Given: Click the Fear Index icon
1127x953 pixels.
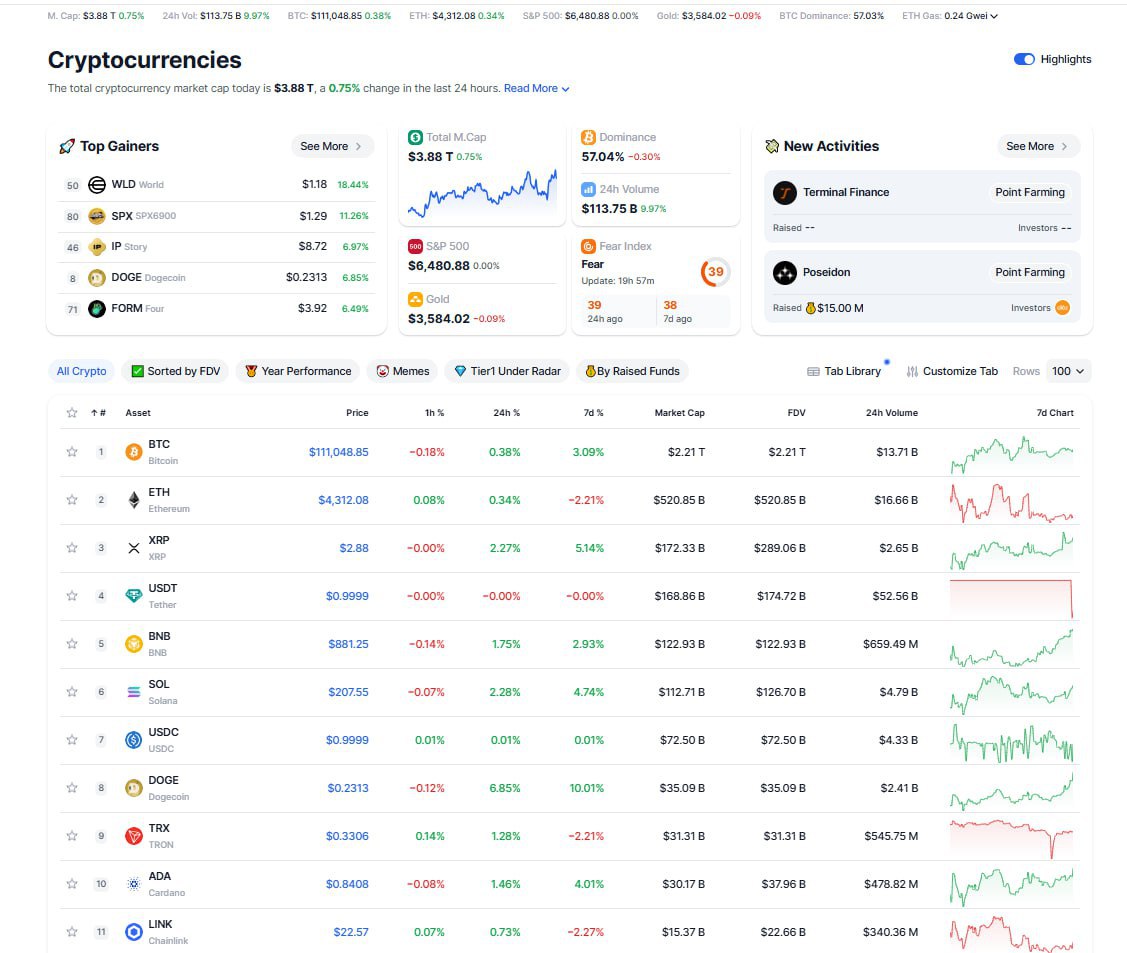Looking at the screenshot, I should point(588,246).
